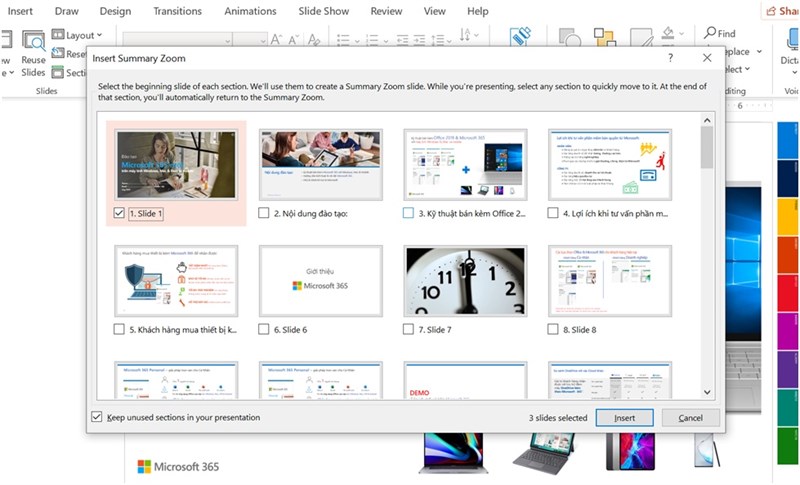Open the Draw ribbon tab
This screenshot has width=800, height=485.
(66, 11)
